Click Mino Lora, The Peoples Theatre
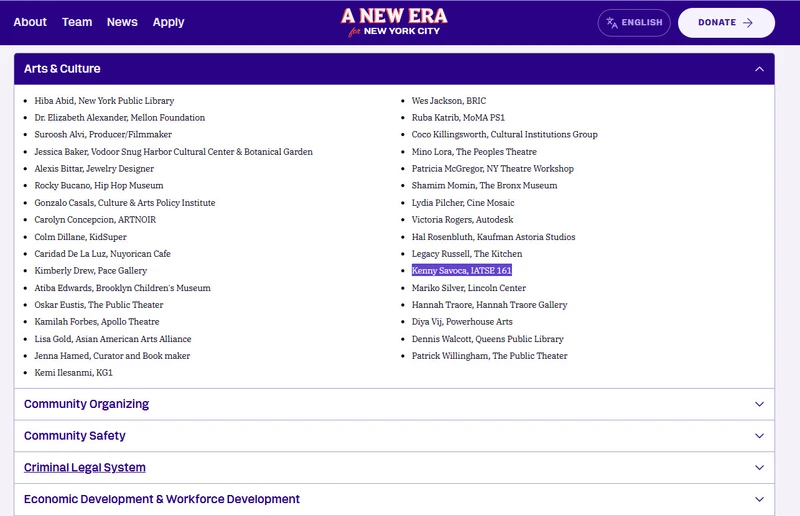This screenshot has width=800, height=516. 474,152
